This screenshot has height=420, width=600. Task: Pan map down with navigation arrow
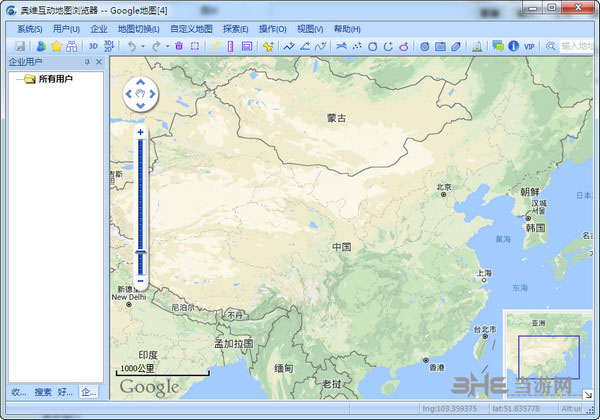tap(140, 106)
